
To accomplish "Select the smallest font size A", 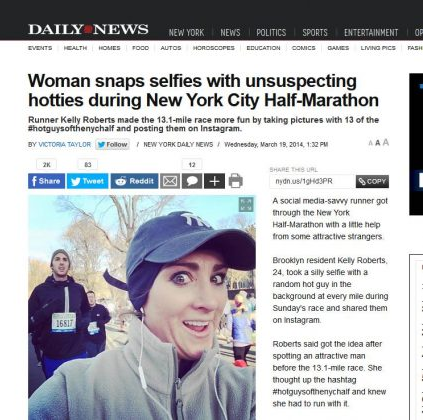I will point(370,143).
